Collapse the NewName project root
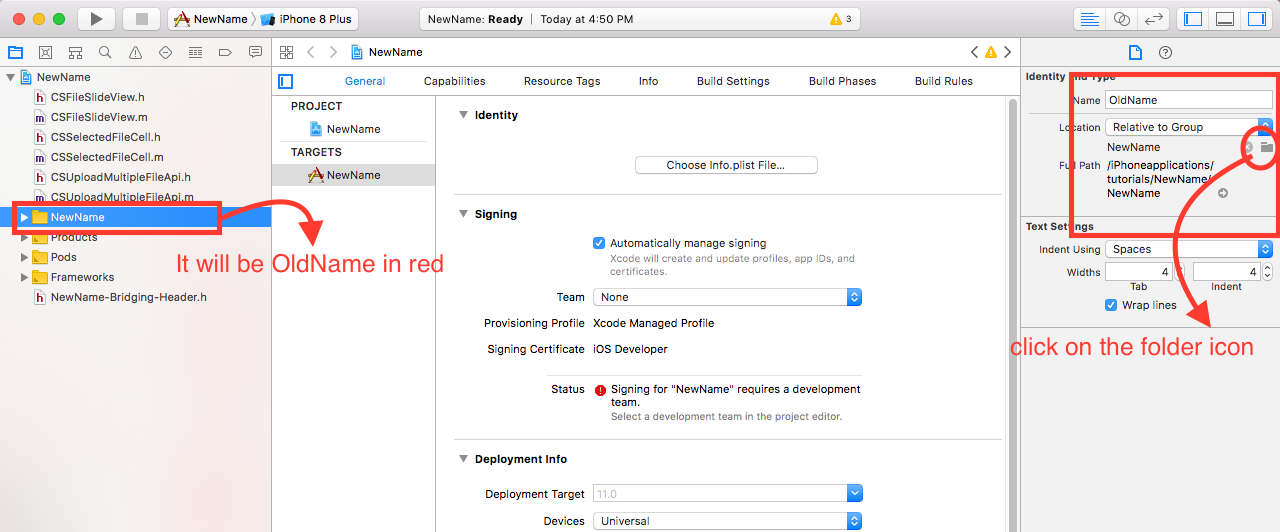 (10, 77)
